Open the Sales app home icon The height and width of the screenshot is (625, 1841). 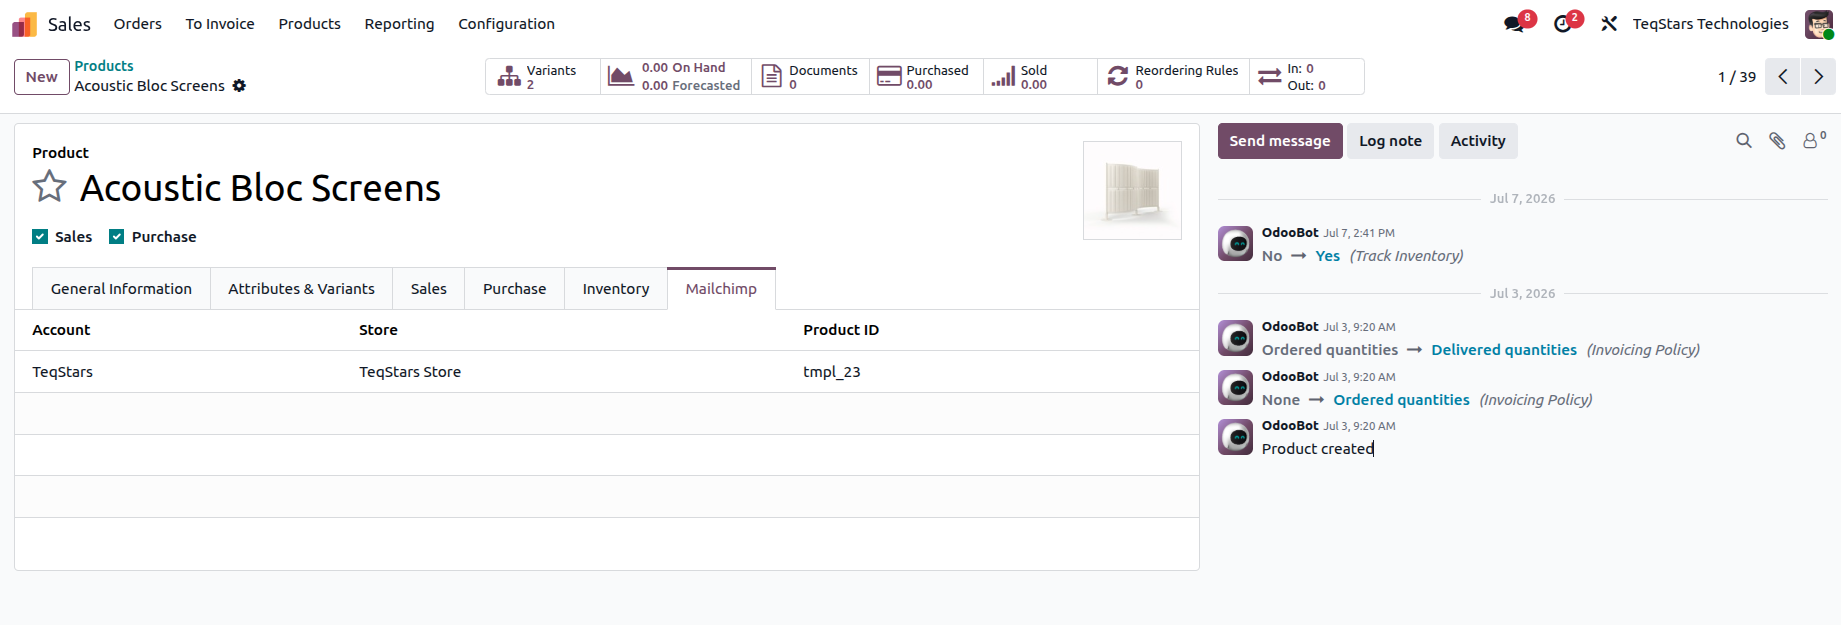(24, 24)
